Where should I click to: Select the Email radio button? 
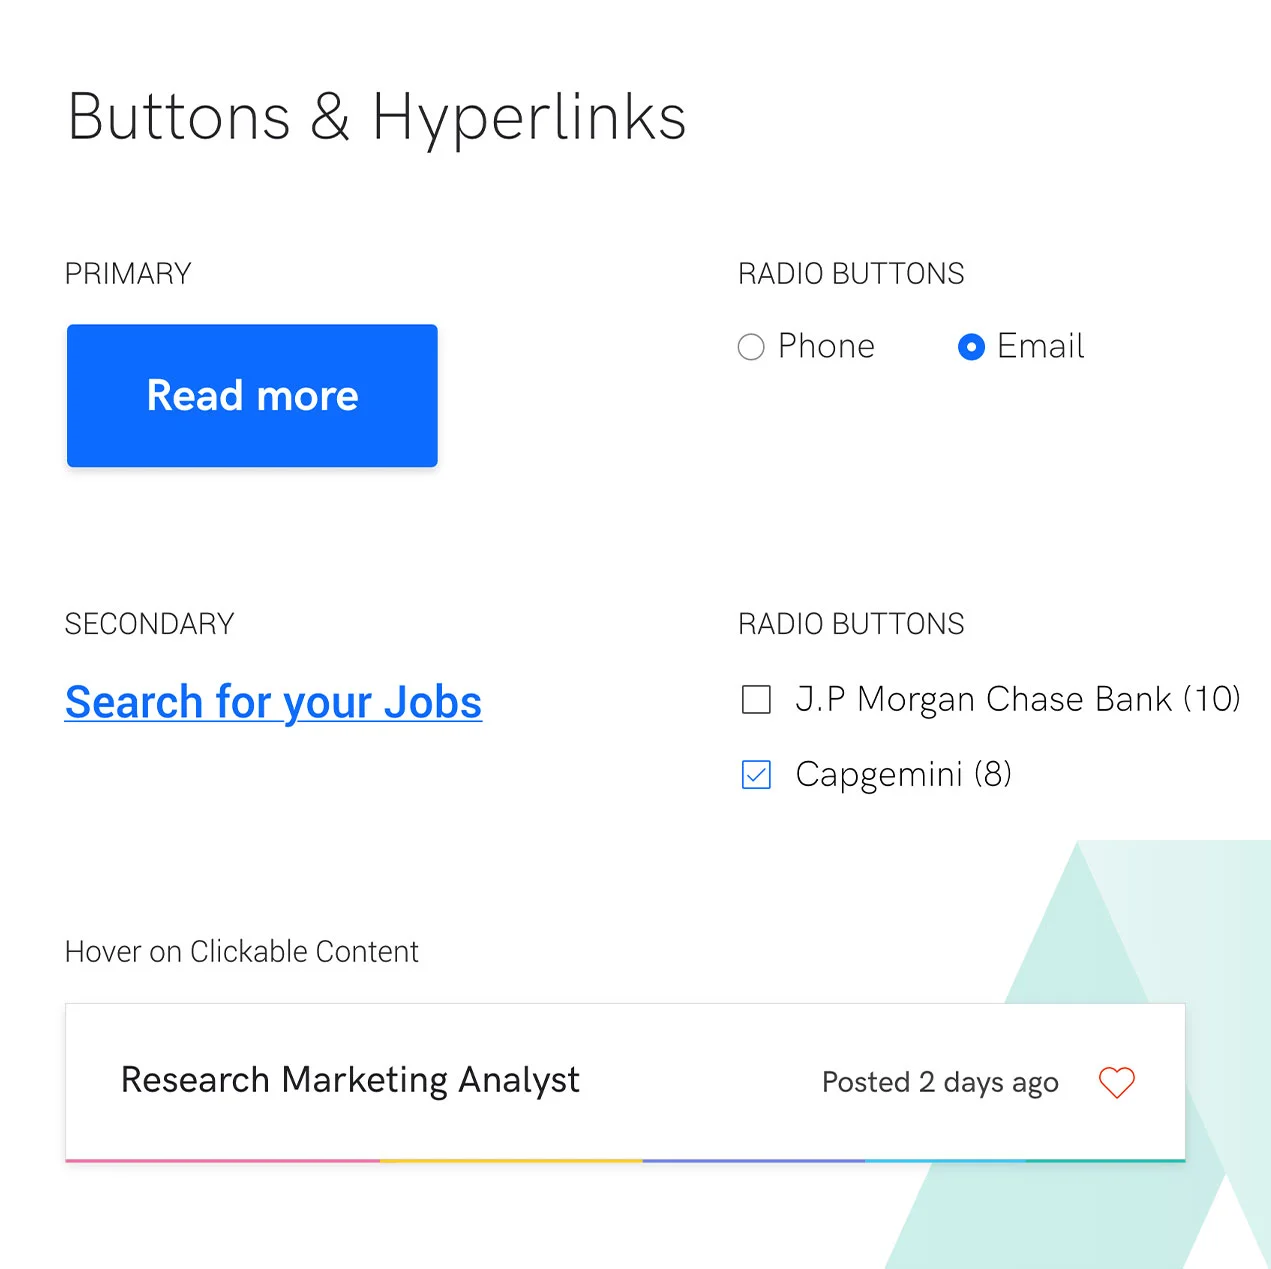[x=971, y=347]
